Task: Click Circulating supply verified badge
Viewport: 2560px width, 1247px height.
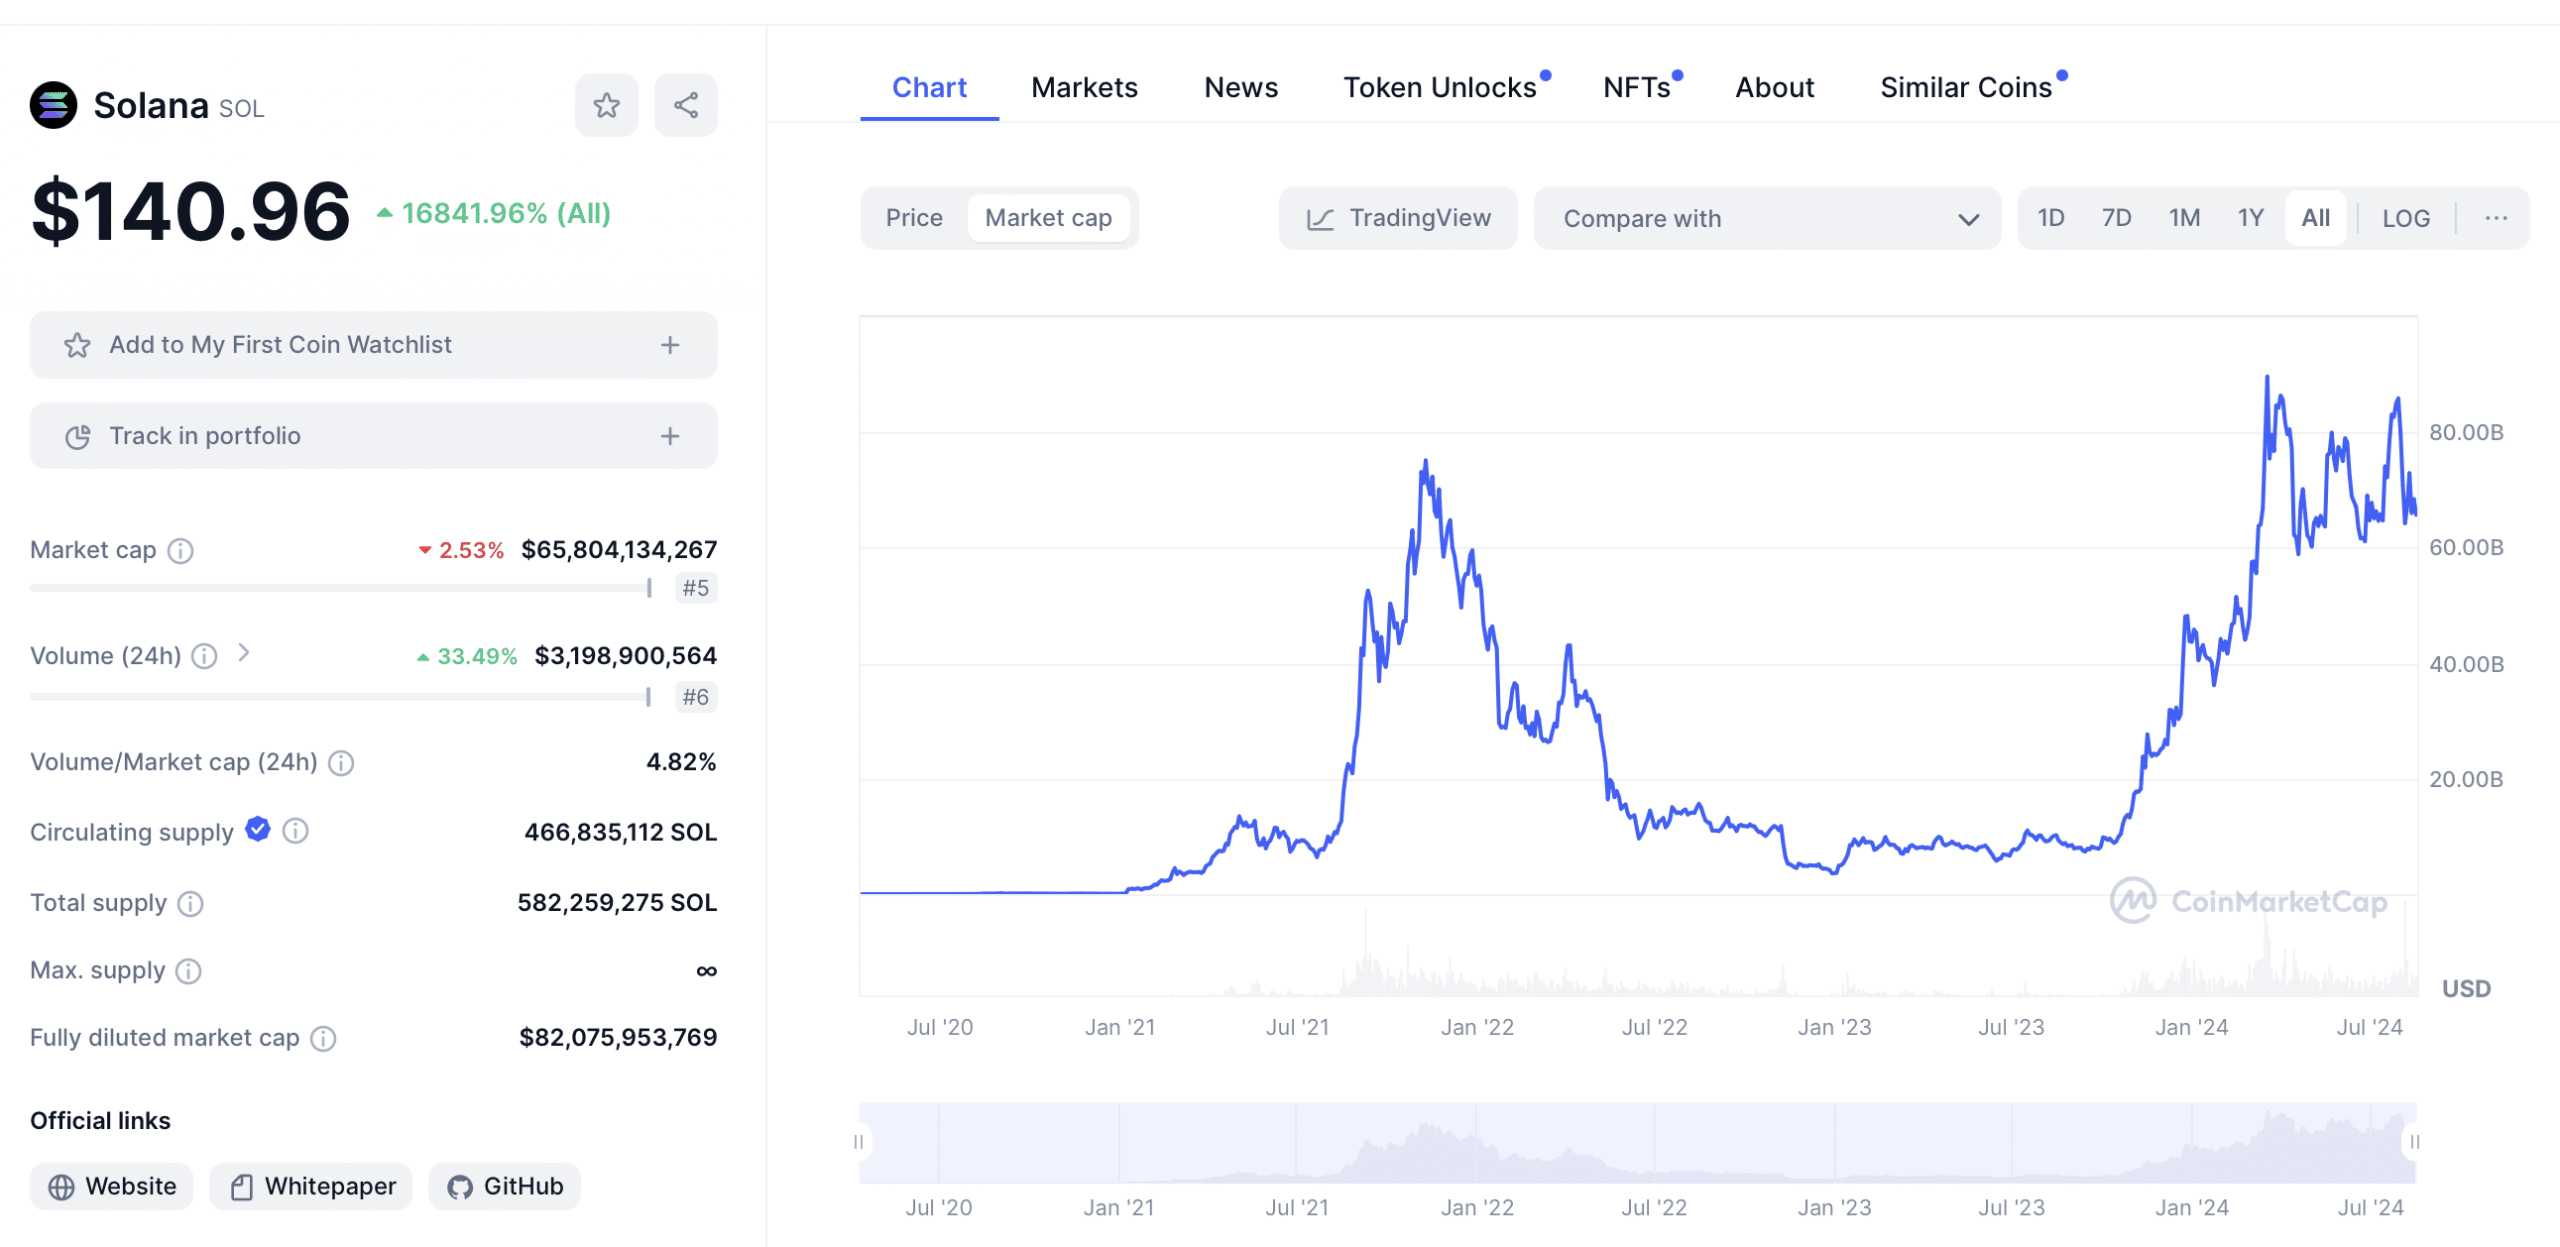Action: (258, 829)
